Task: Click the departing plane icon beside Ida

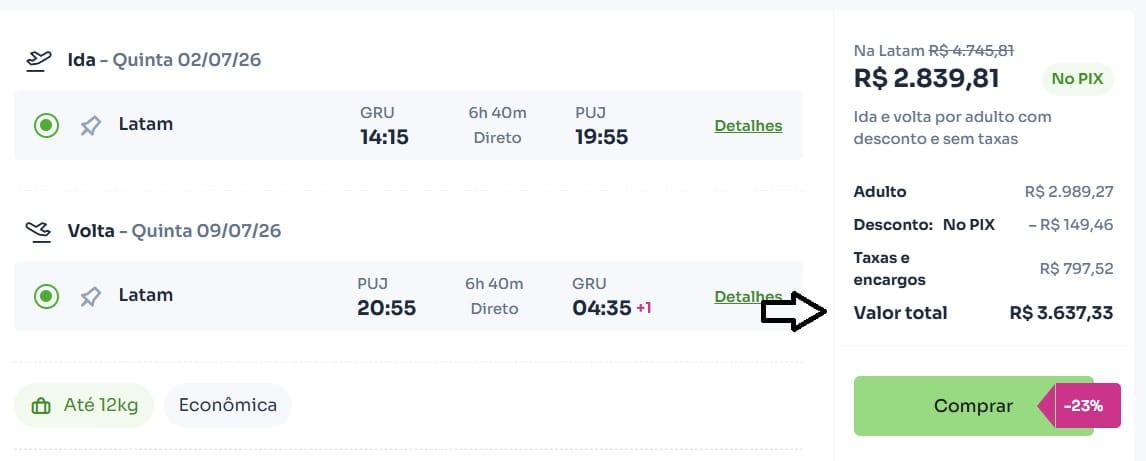Action: point(38,60)
